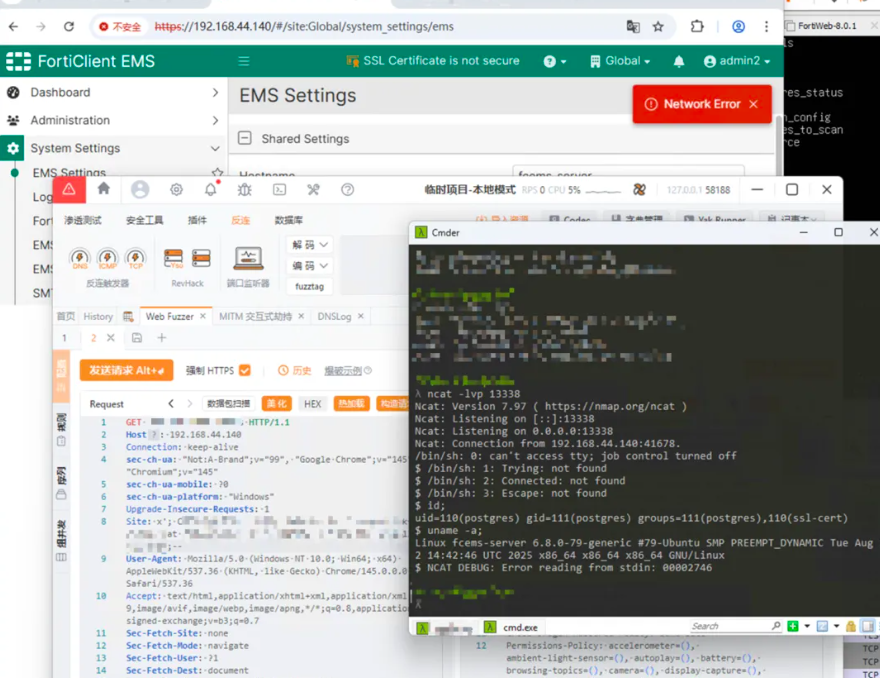Open the 历史 history link

click(295, 370)
